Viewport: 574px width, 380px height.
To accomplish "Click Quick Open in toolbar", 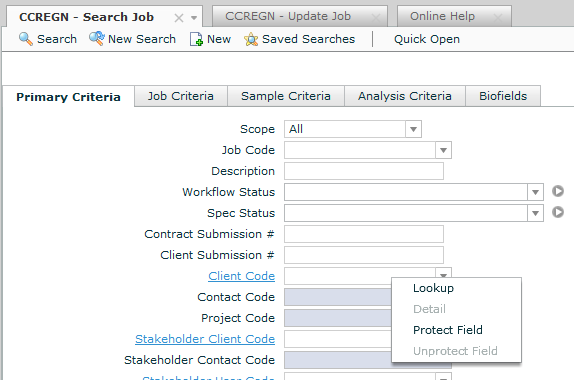I will (426, 39).
